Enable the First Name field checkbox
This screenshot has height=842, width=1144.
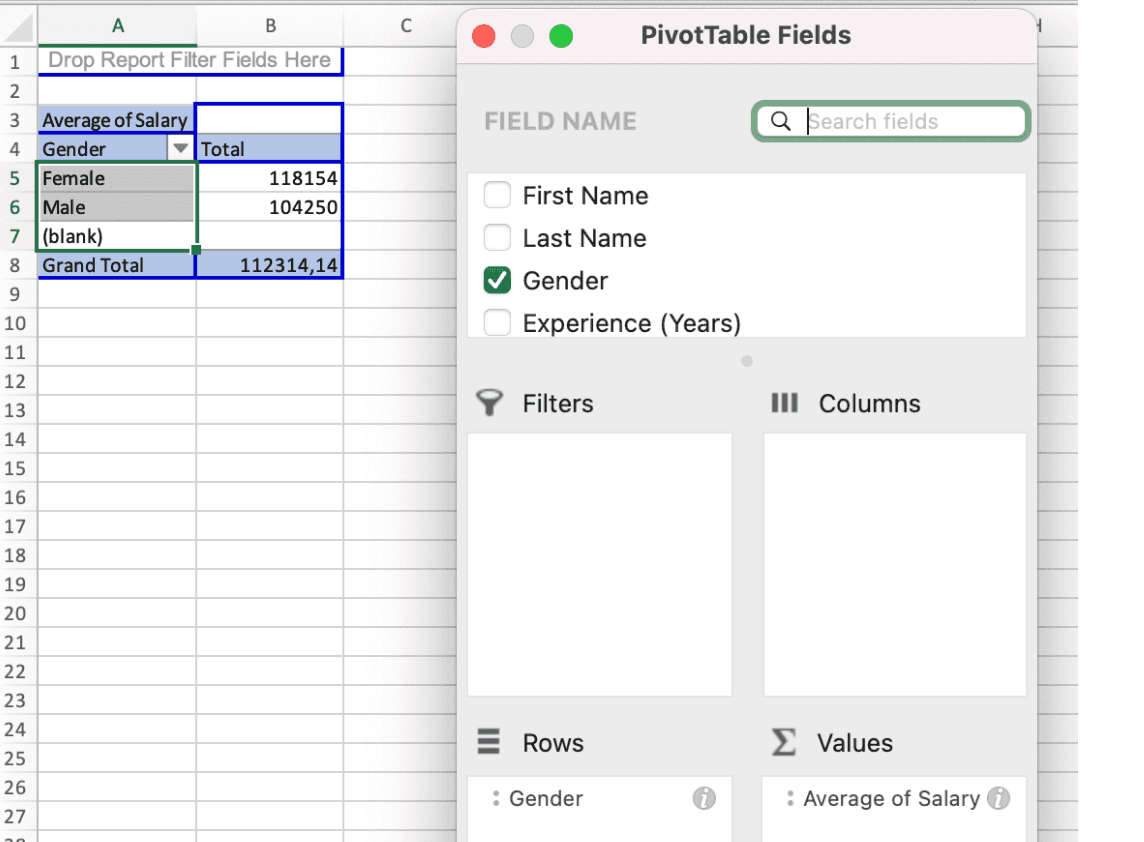coord(497,195)
